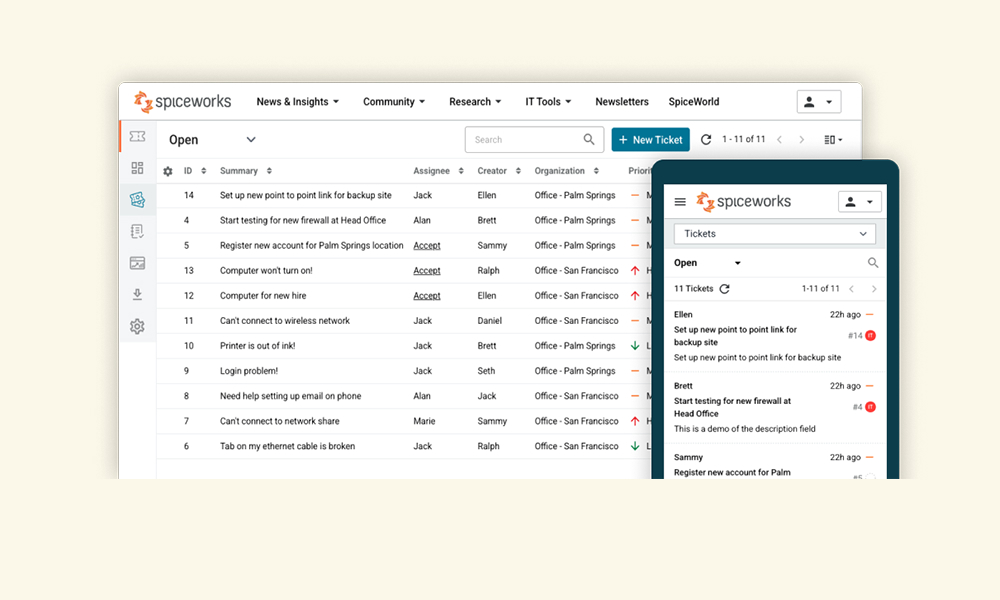Refresh the mobile 11 Tickets list
The height and width of the screenshot is (600, 1000).
(724, 289)
